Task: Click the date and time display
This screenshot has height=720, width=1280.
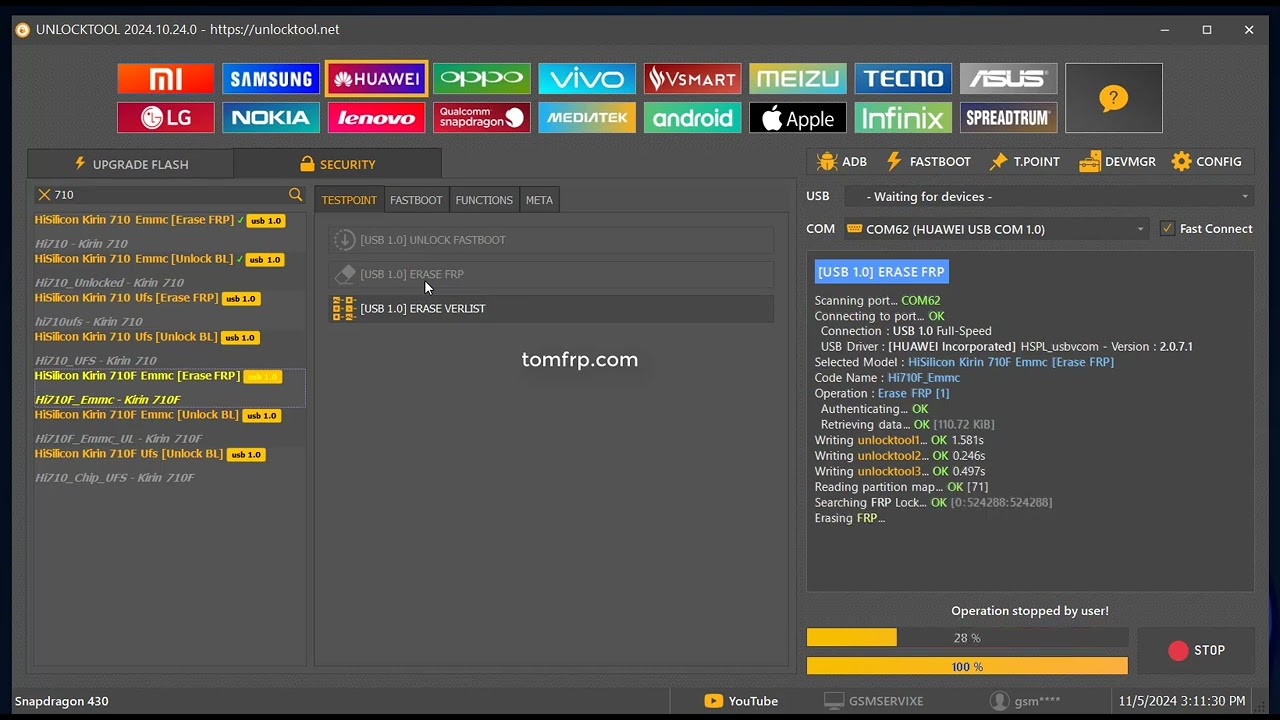Action: [1182, 701]
